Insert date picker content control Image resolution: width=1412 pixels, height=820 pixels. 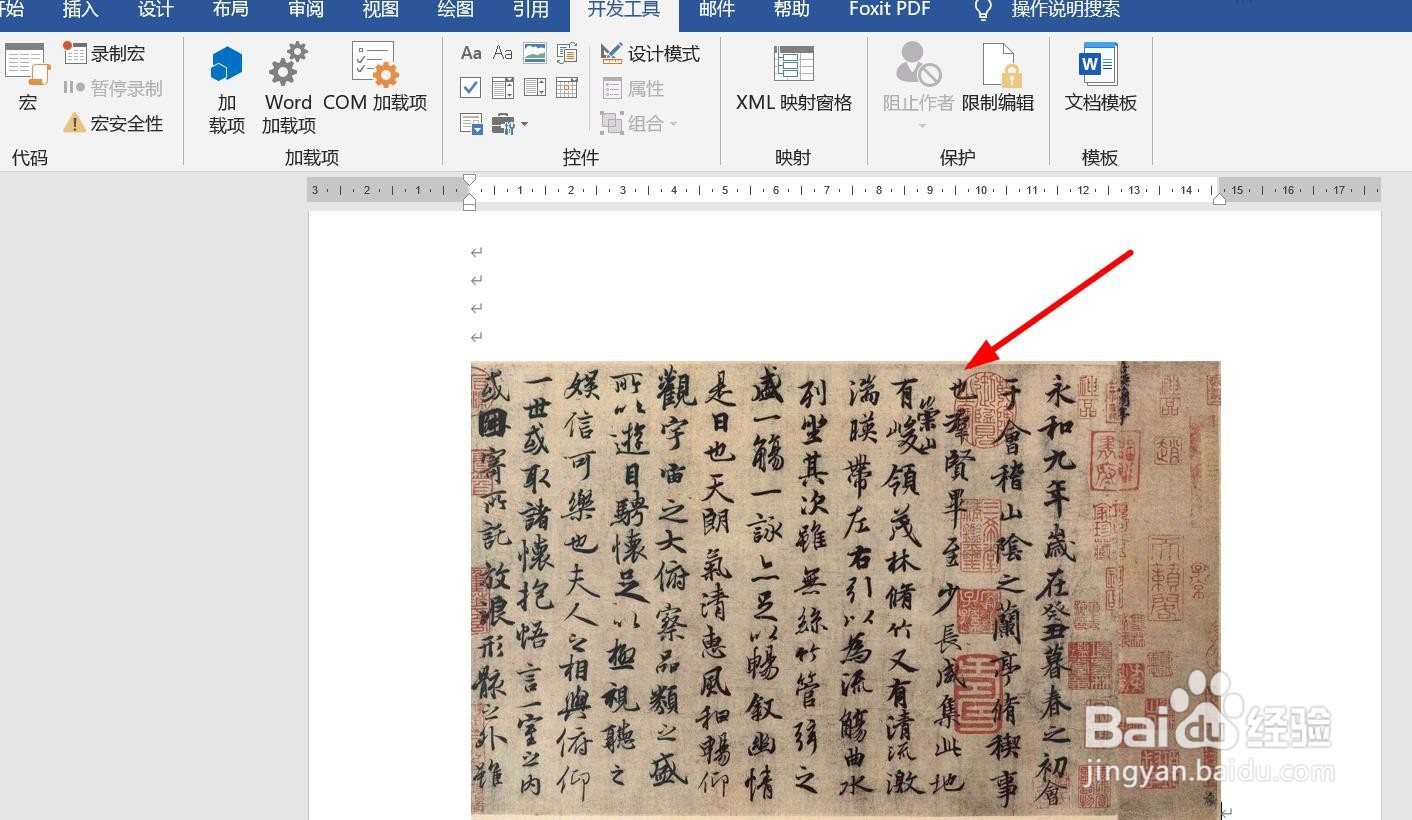point(567,88)
